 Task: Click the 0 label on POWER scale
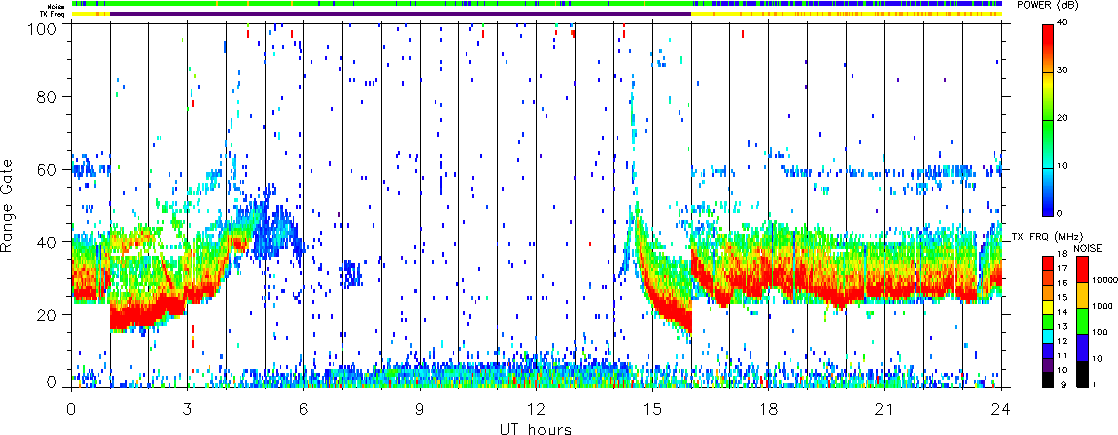click(x=1062, y=214)
